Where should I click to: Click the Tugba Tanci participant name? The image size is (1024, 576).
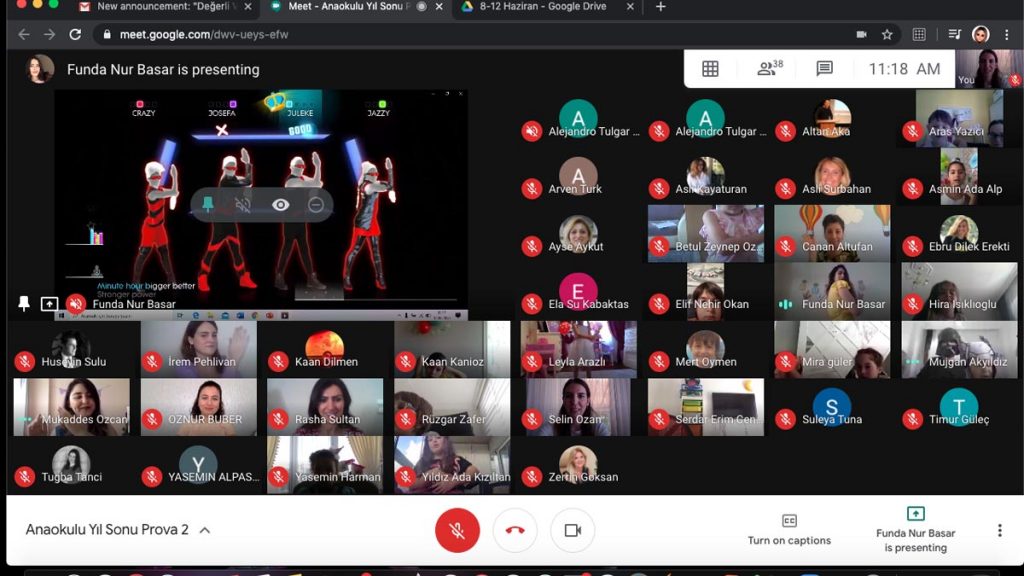coord(72,477)
